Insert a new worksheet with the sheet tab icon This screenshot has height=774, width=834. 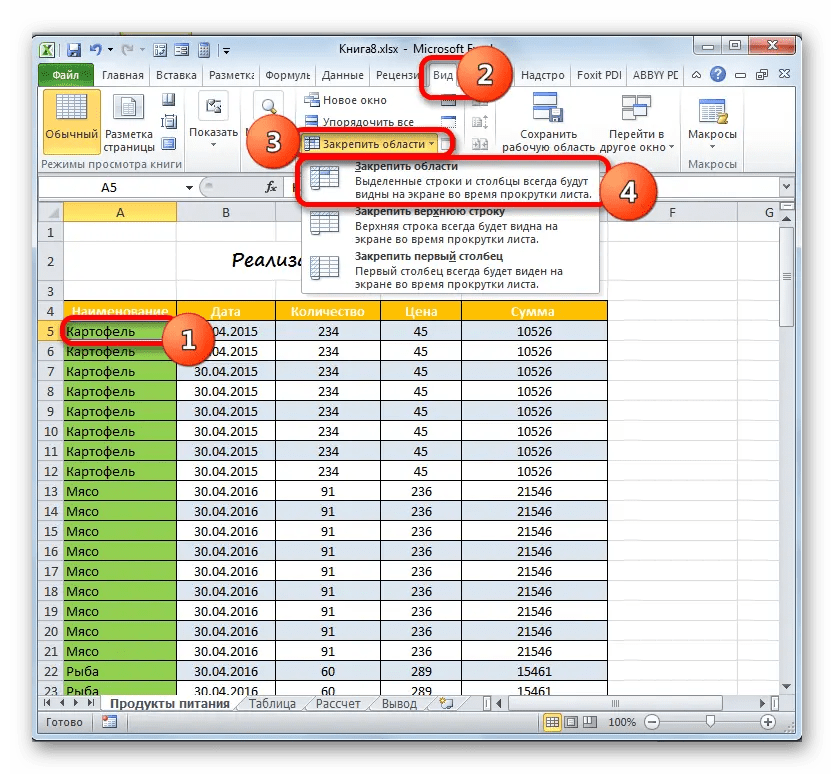pos(446,703)
